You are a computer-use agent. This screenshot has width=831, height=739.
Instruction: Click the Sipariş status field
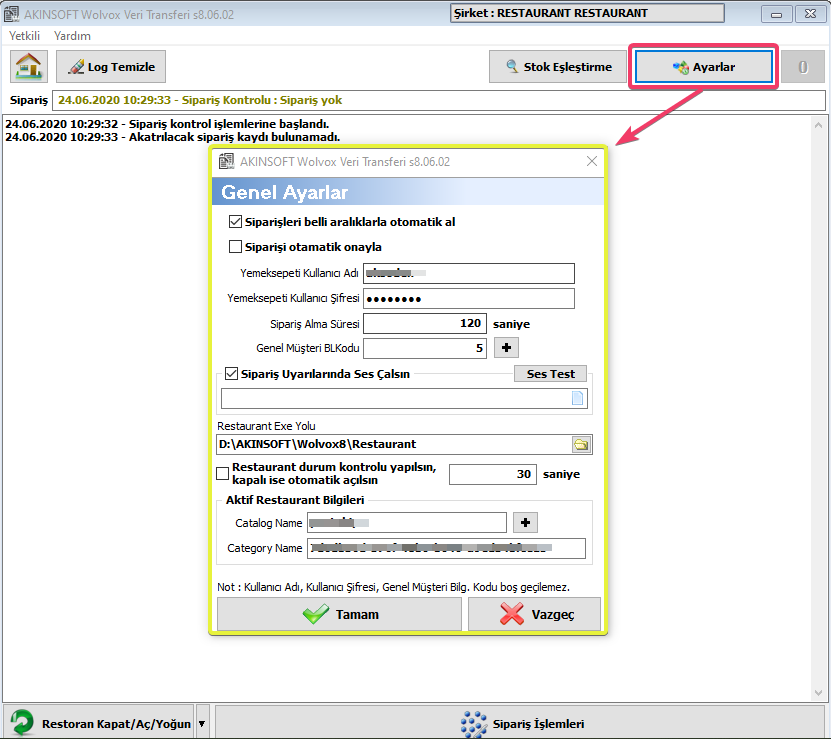point(439,100)
